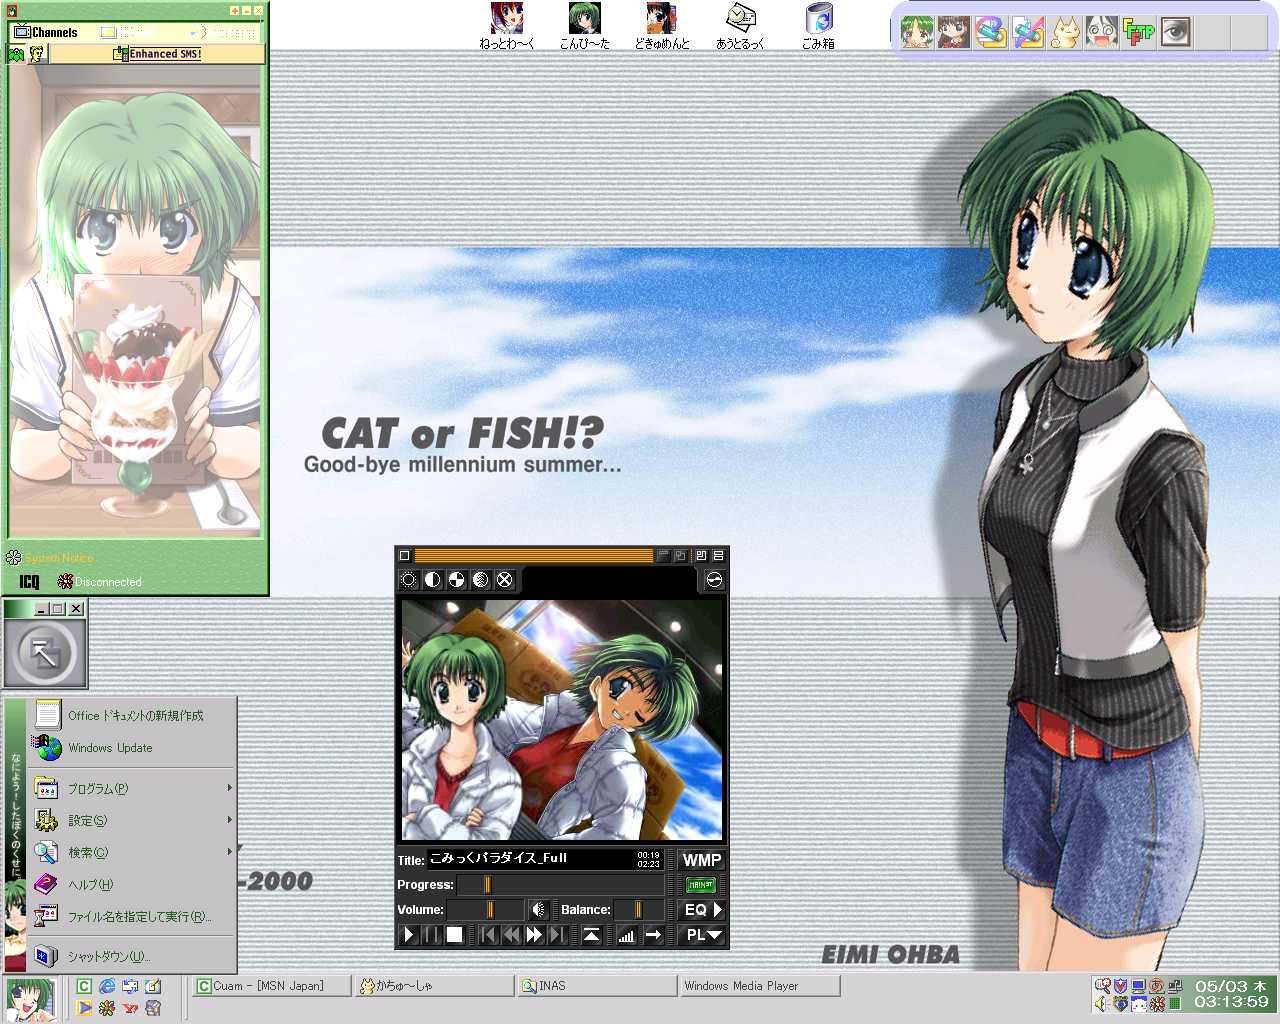1280x1024 pixels.
Task: Stop playback with the square stop button
Action: (x=454, y=935)
